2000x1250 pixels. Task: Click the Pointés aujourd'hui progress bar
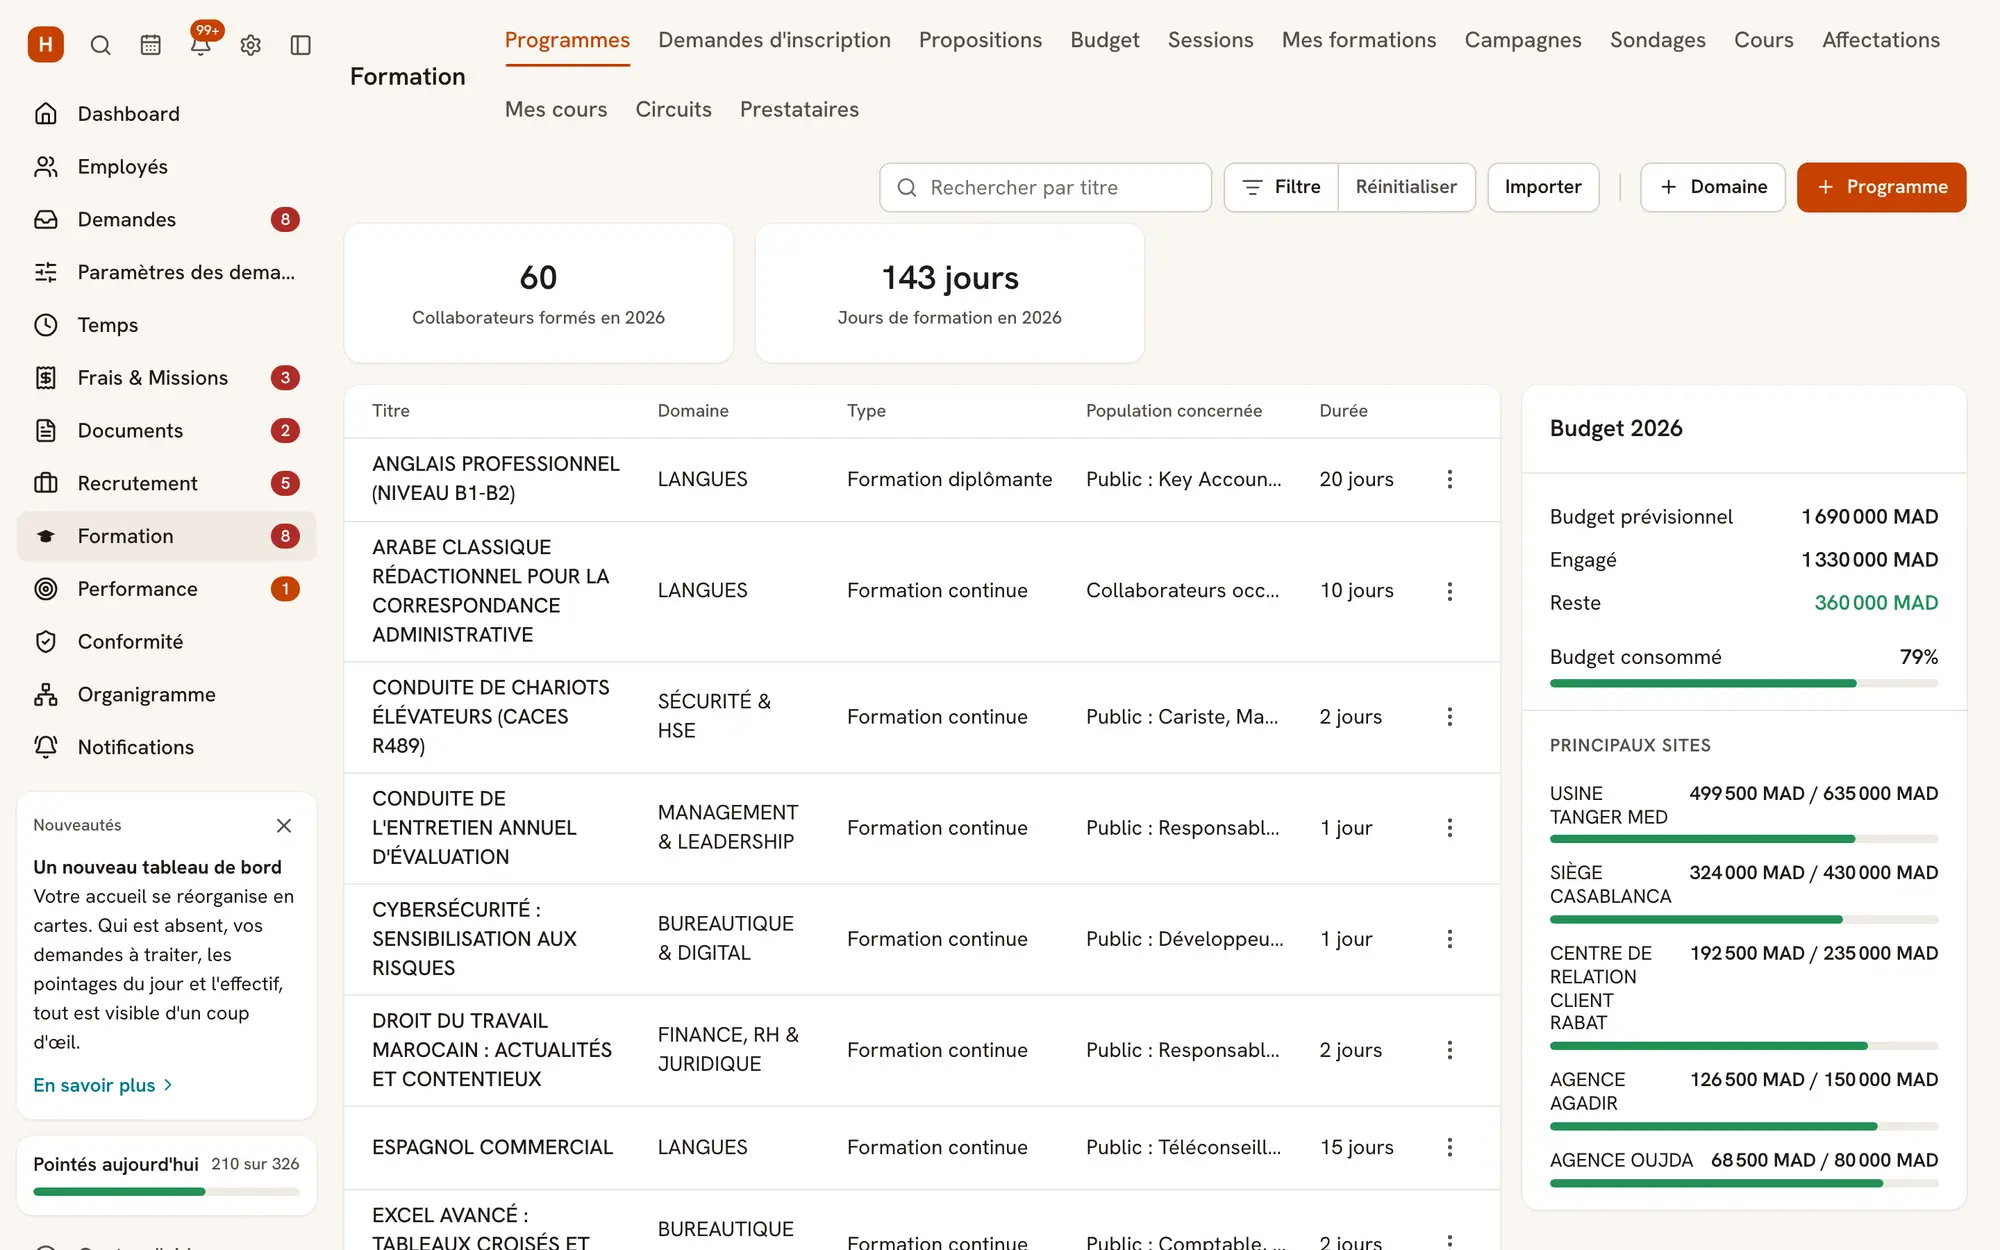tap(166, 1192)
